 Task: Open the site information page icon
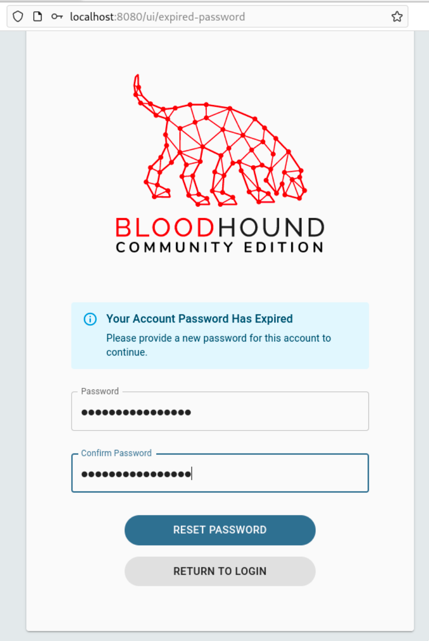coord(38,17)
